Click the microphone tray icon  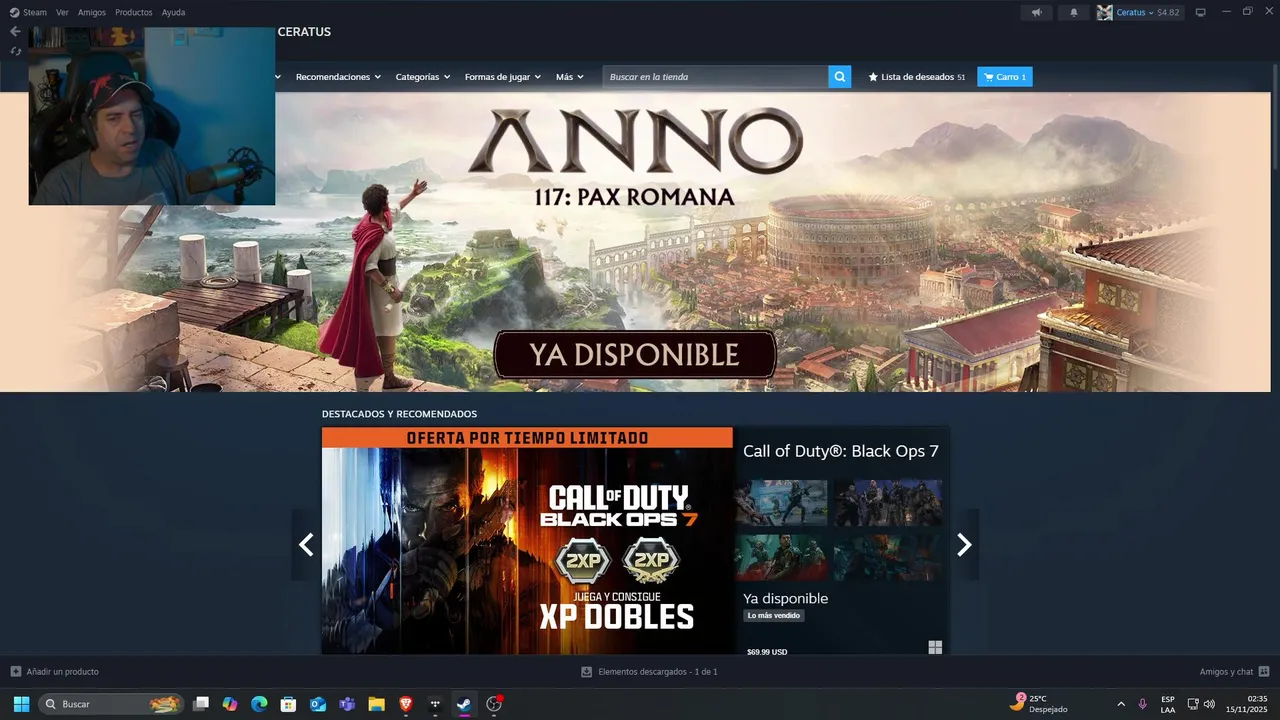(1143, 704)
